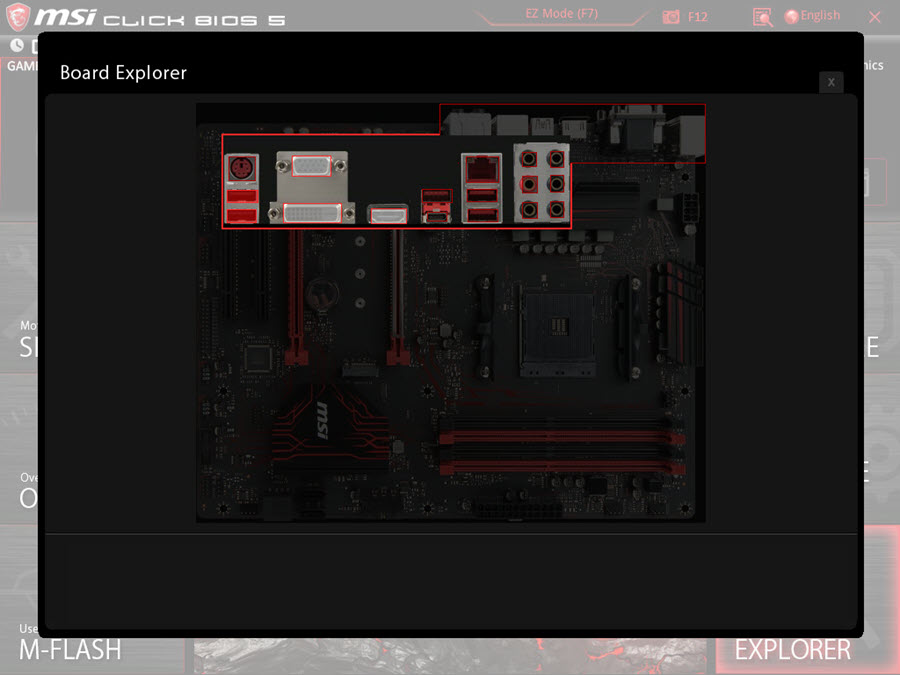Open the BIOS search icon
900x675 pixels.
762,16
